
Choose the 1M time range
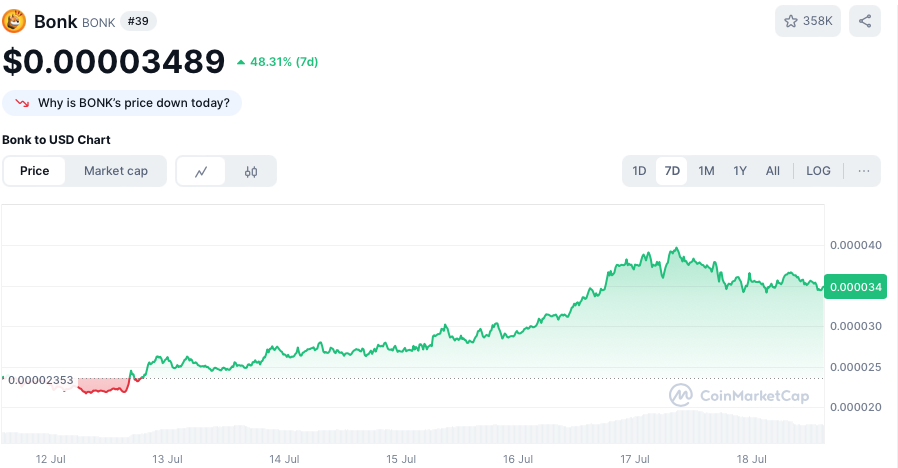tap(706, 171)
